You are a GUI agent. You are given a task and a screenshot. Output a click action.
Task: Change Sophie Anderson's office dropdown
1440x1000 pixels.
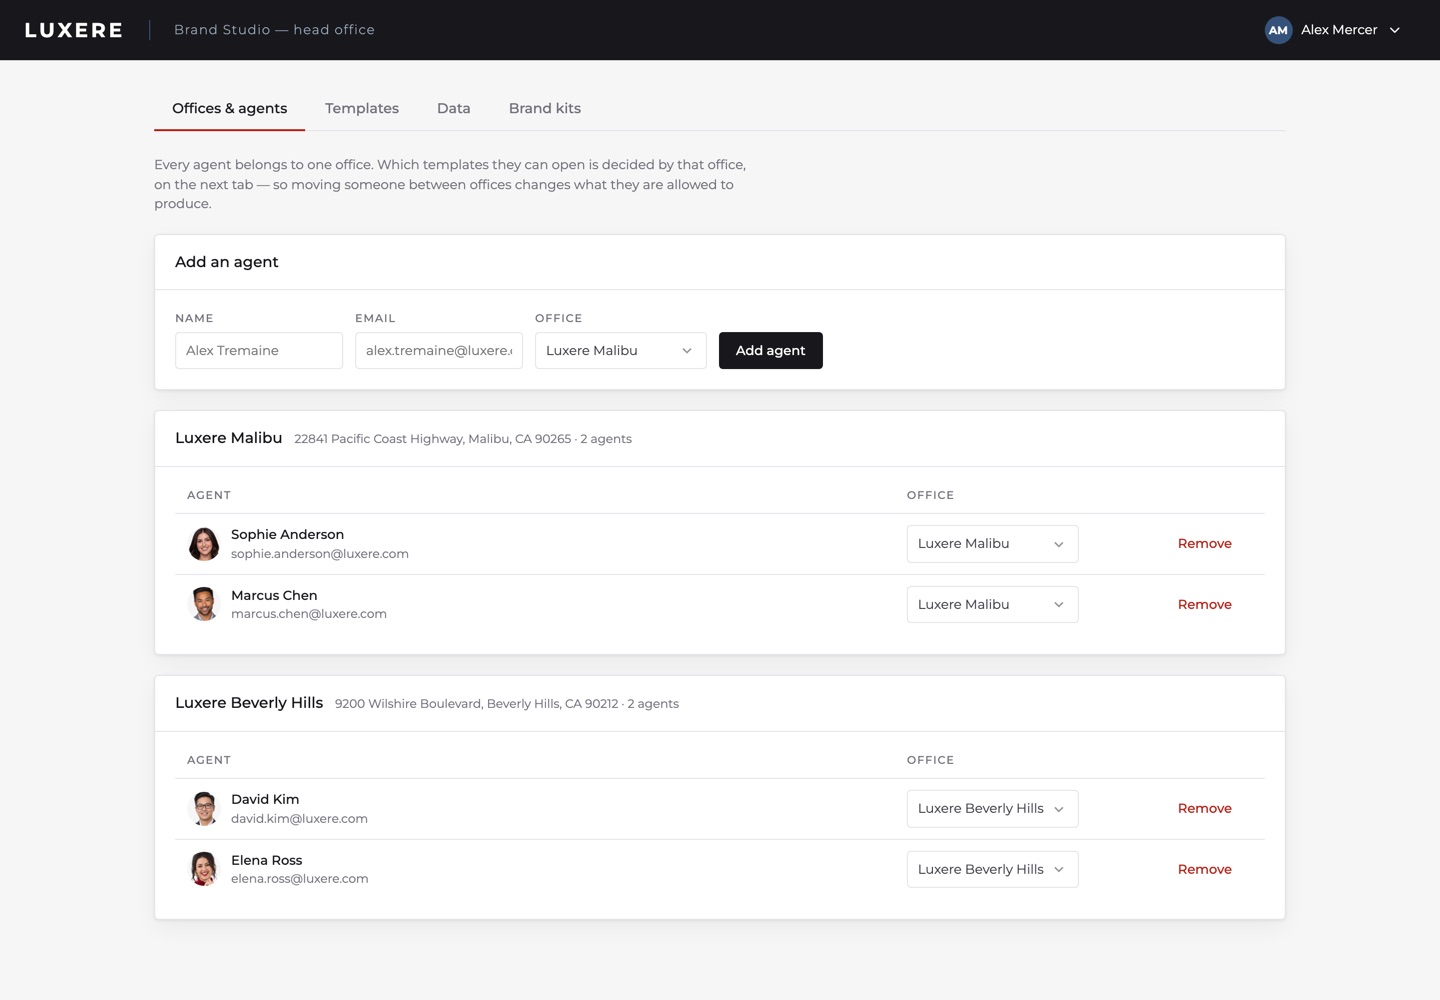(993, 544)
